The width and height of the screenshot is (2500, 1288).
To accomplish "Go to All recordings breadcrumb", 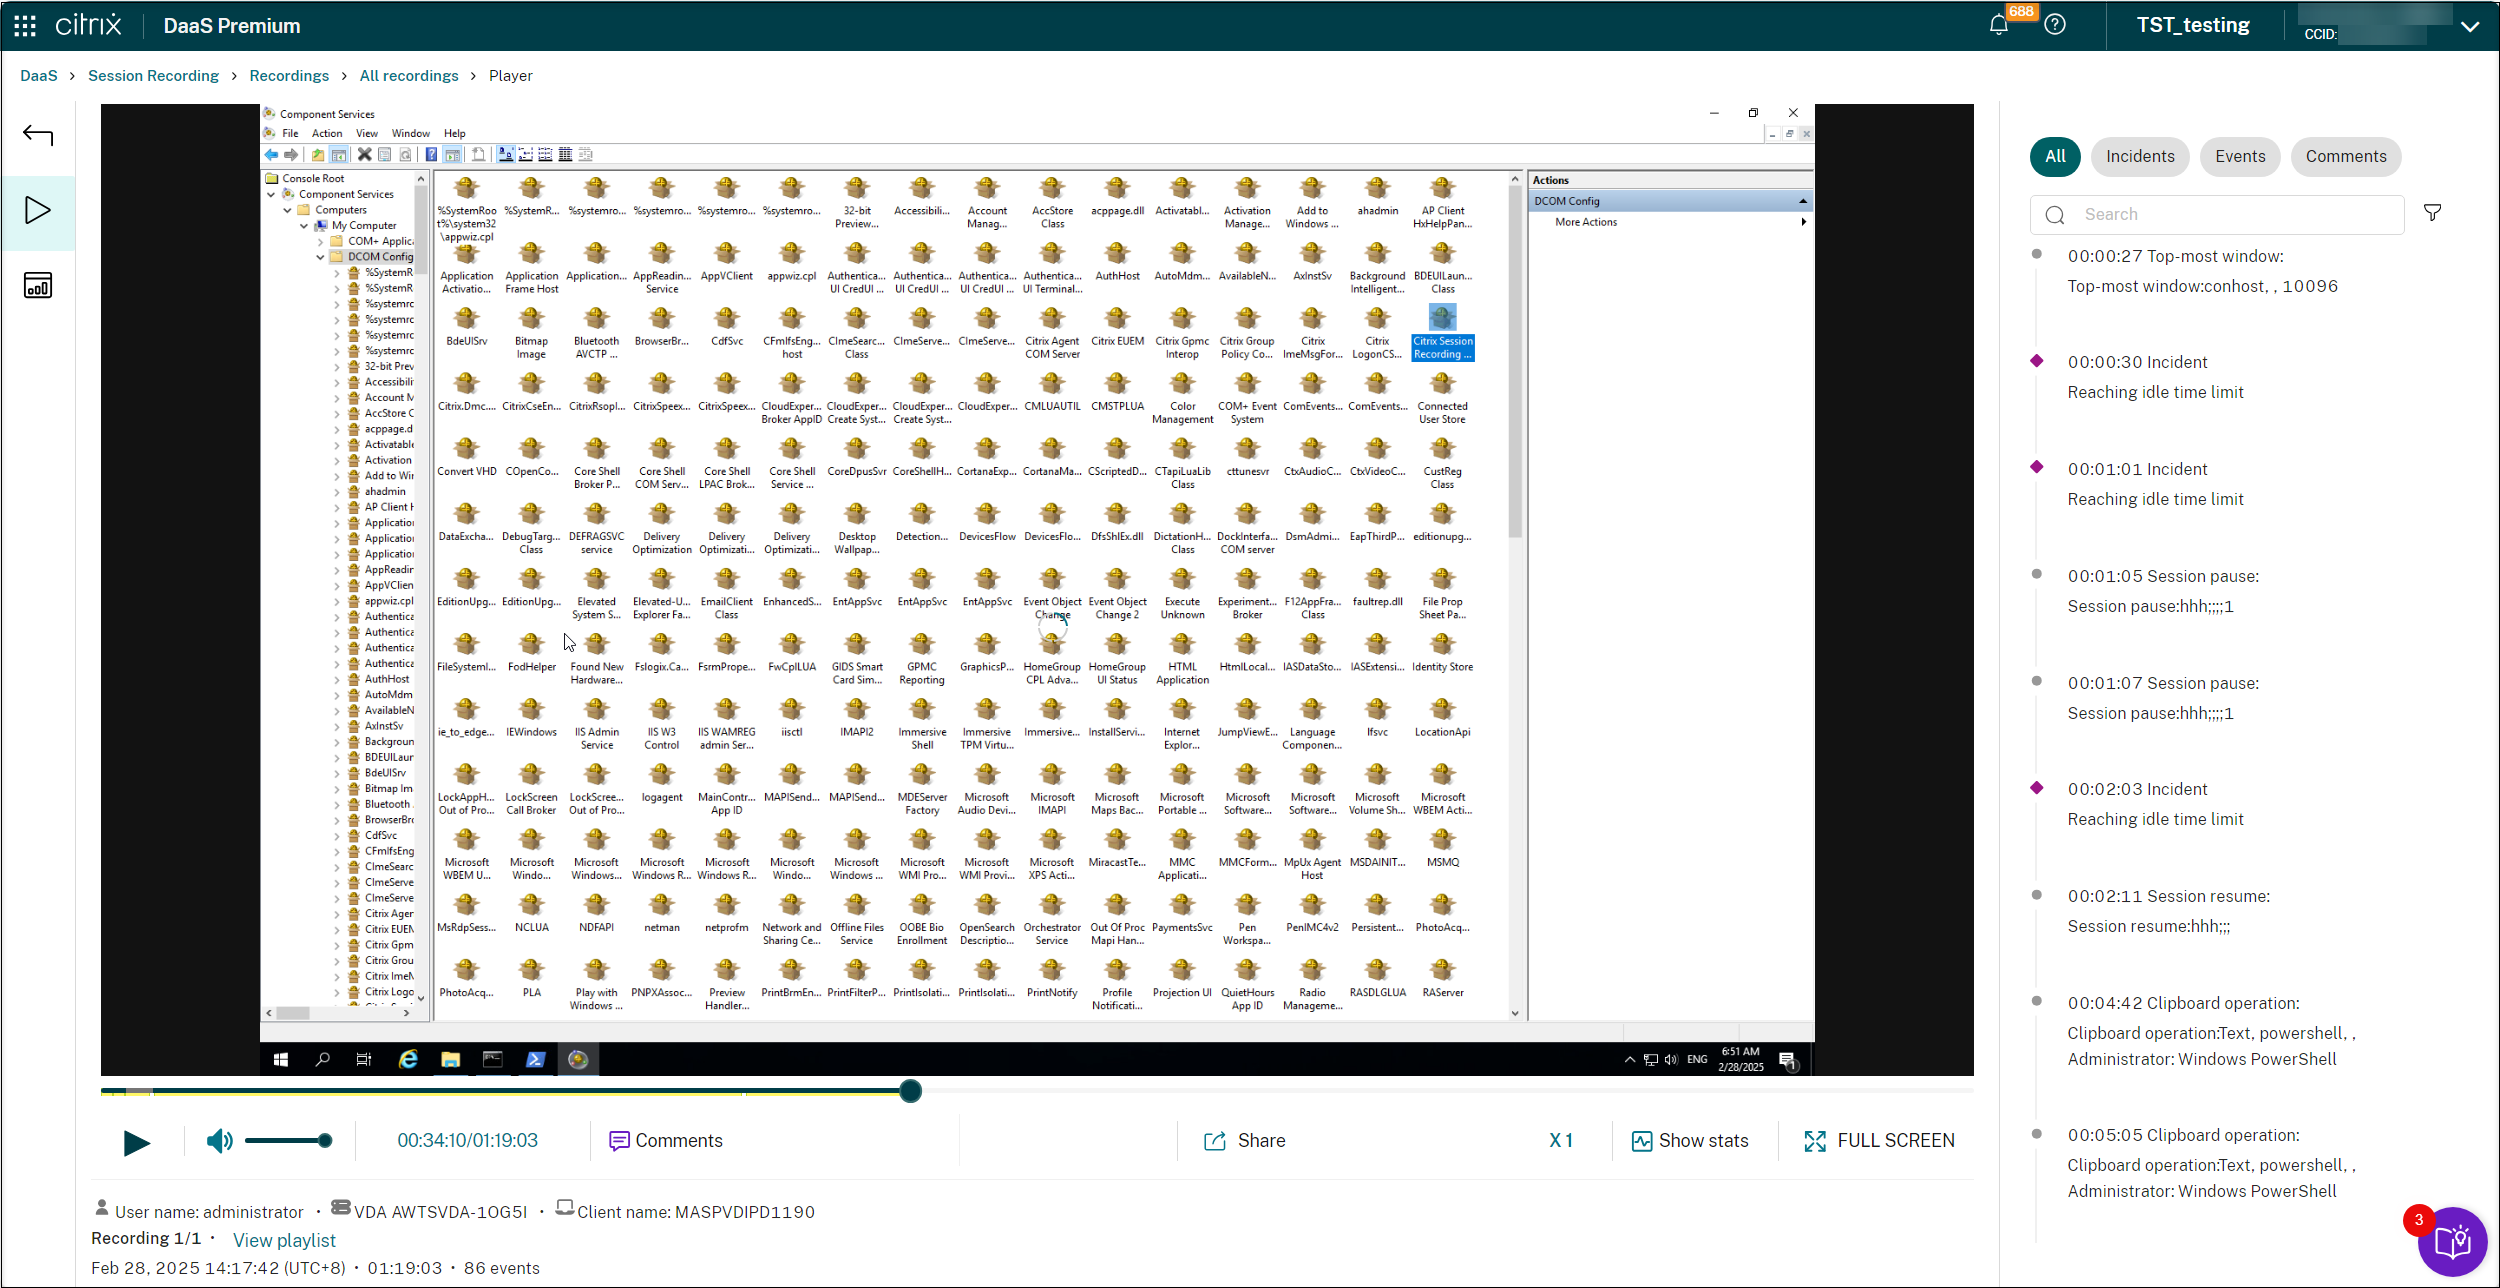I will [408, 76].
